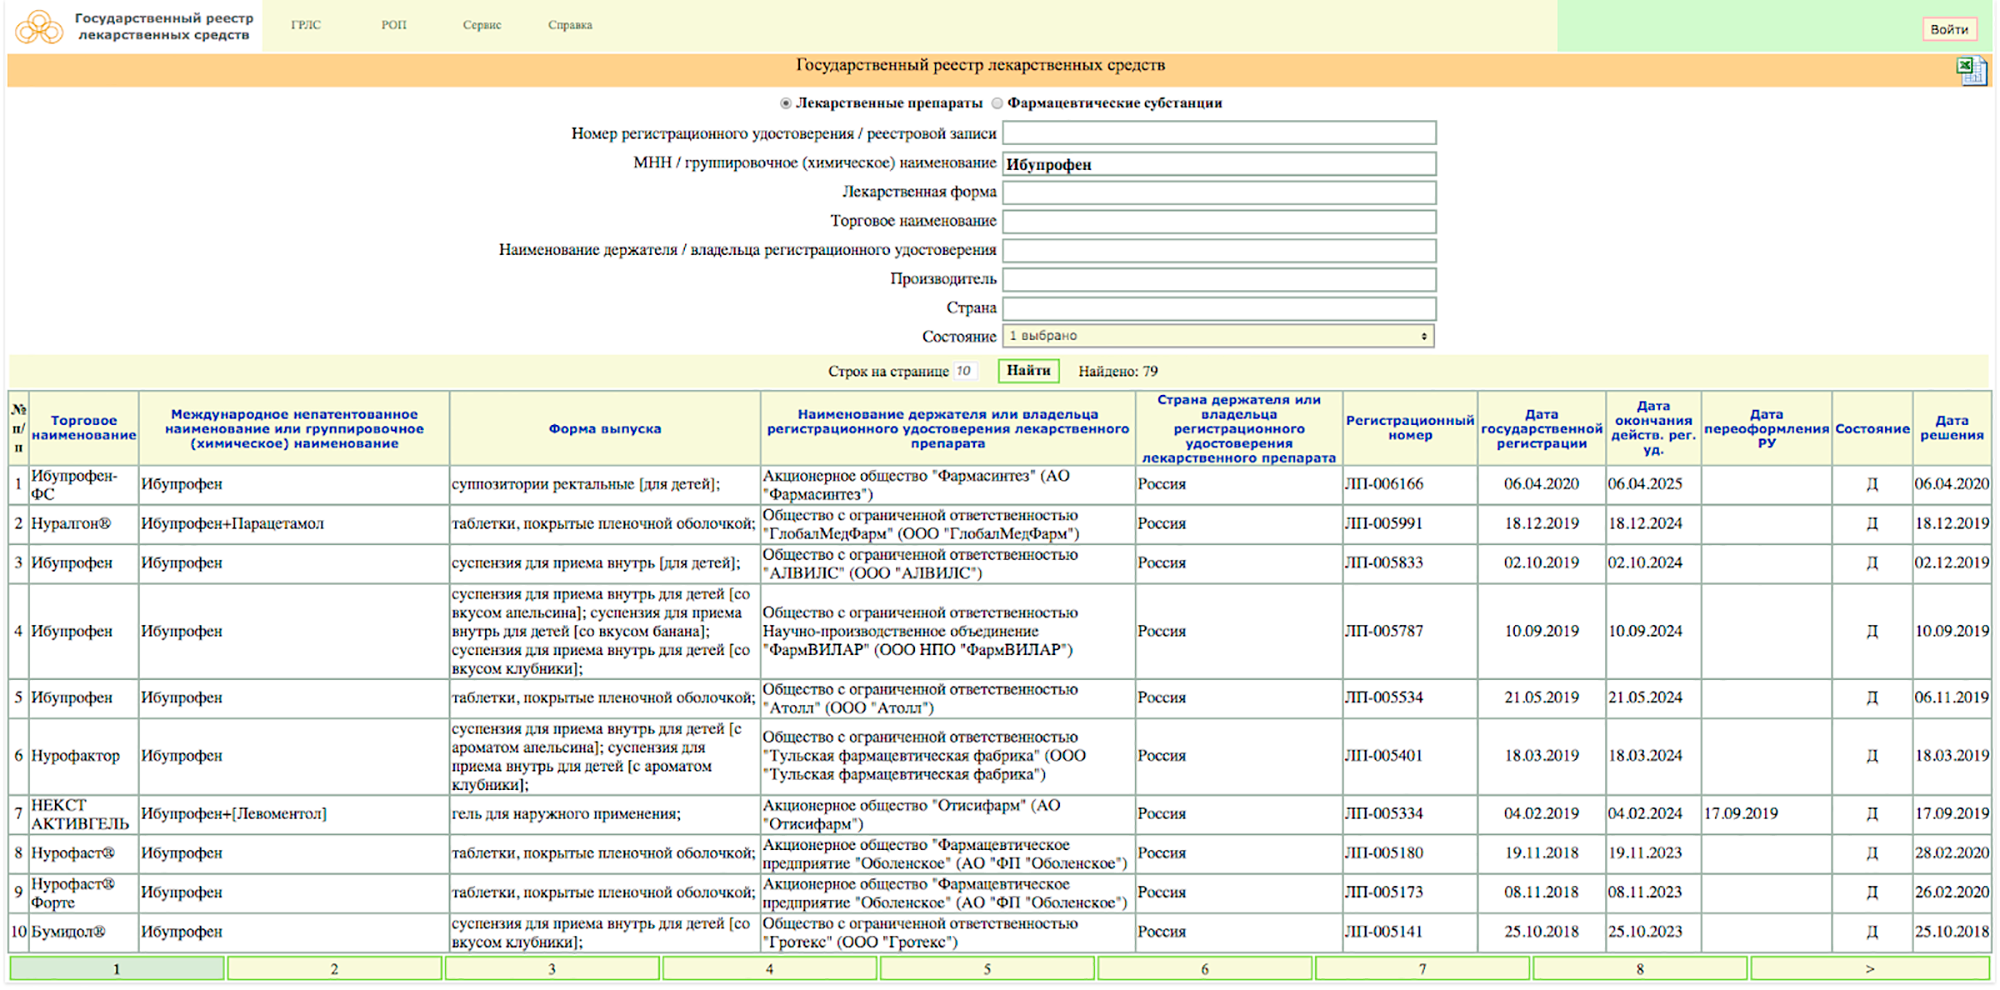Sort by Международное непатентованное наименование header
Screen dimensions: 2000x990
coord(294,428)
